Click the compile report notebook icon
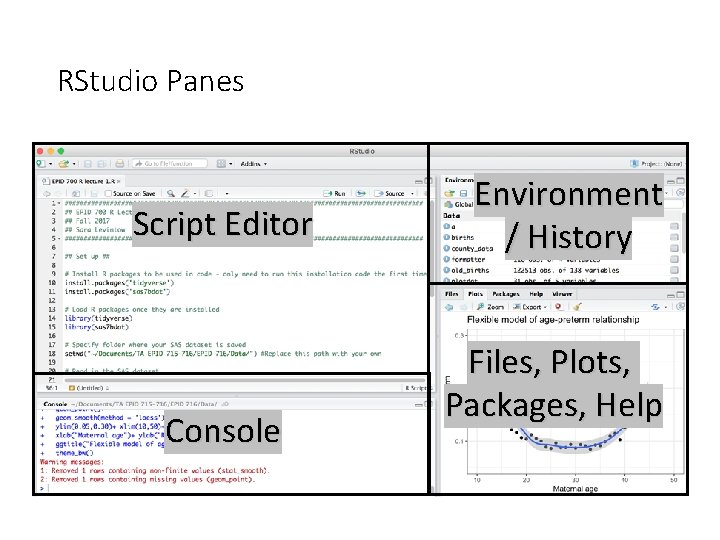The height and width of the screenshot is (540, 720). 209,194
